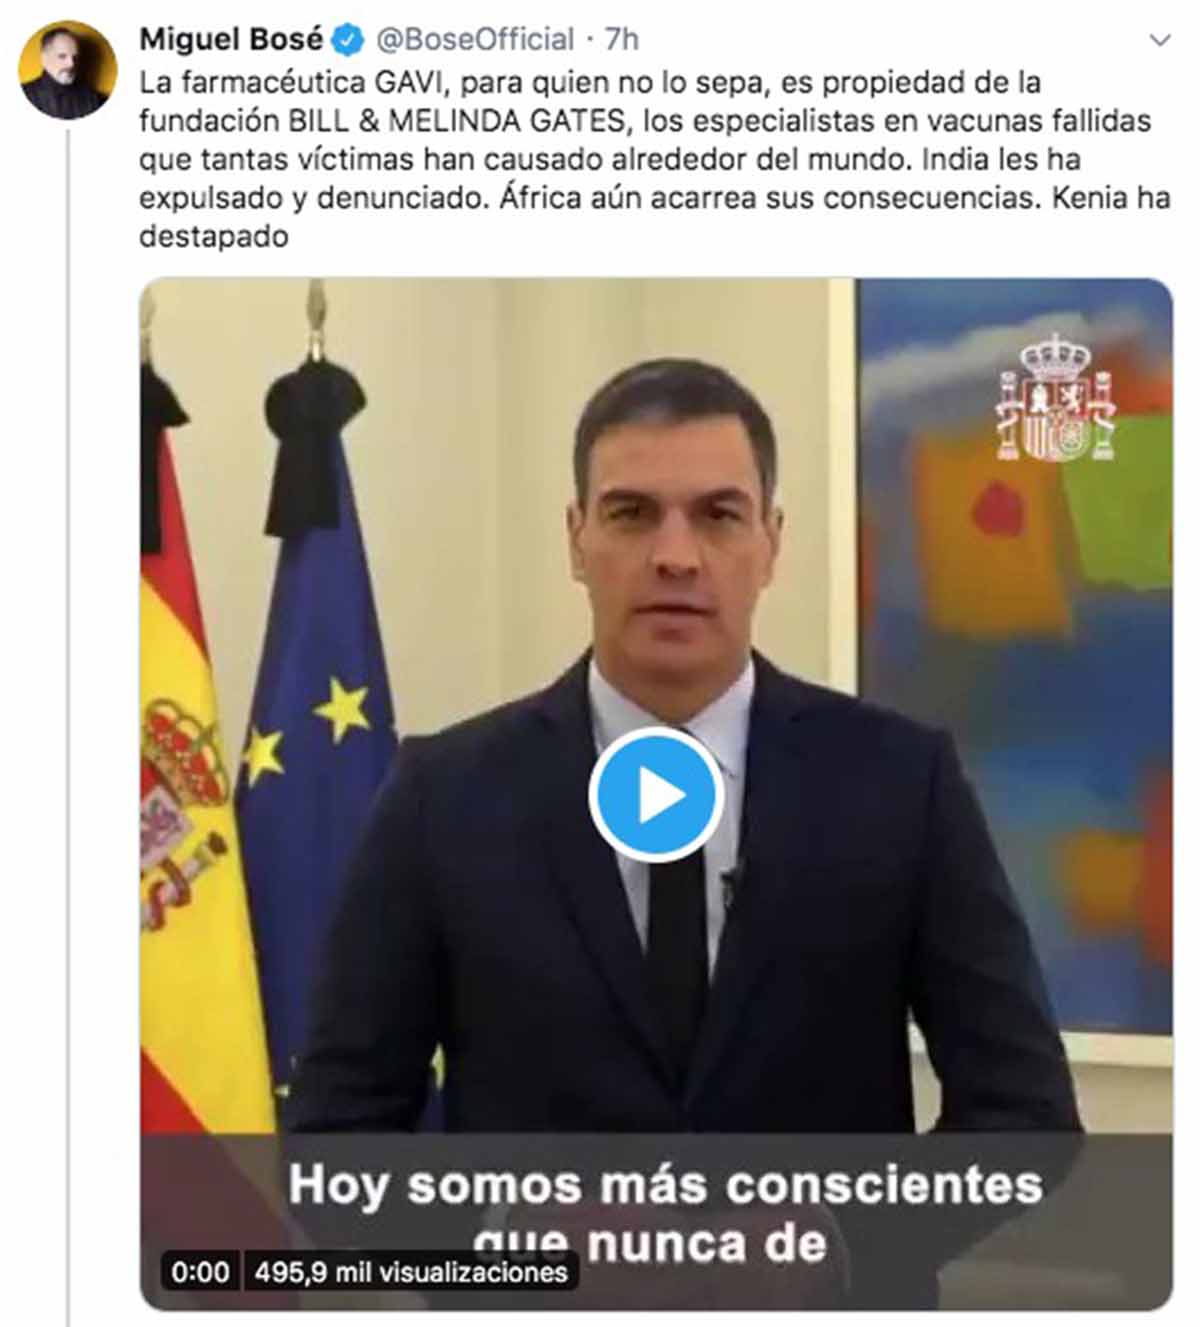
Task: Click the word 'destapado' ending the tweet
Action: click(x=213, y=237)
